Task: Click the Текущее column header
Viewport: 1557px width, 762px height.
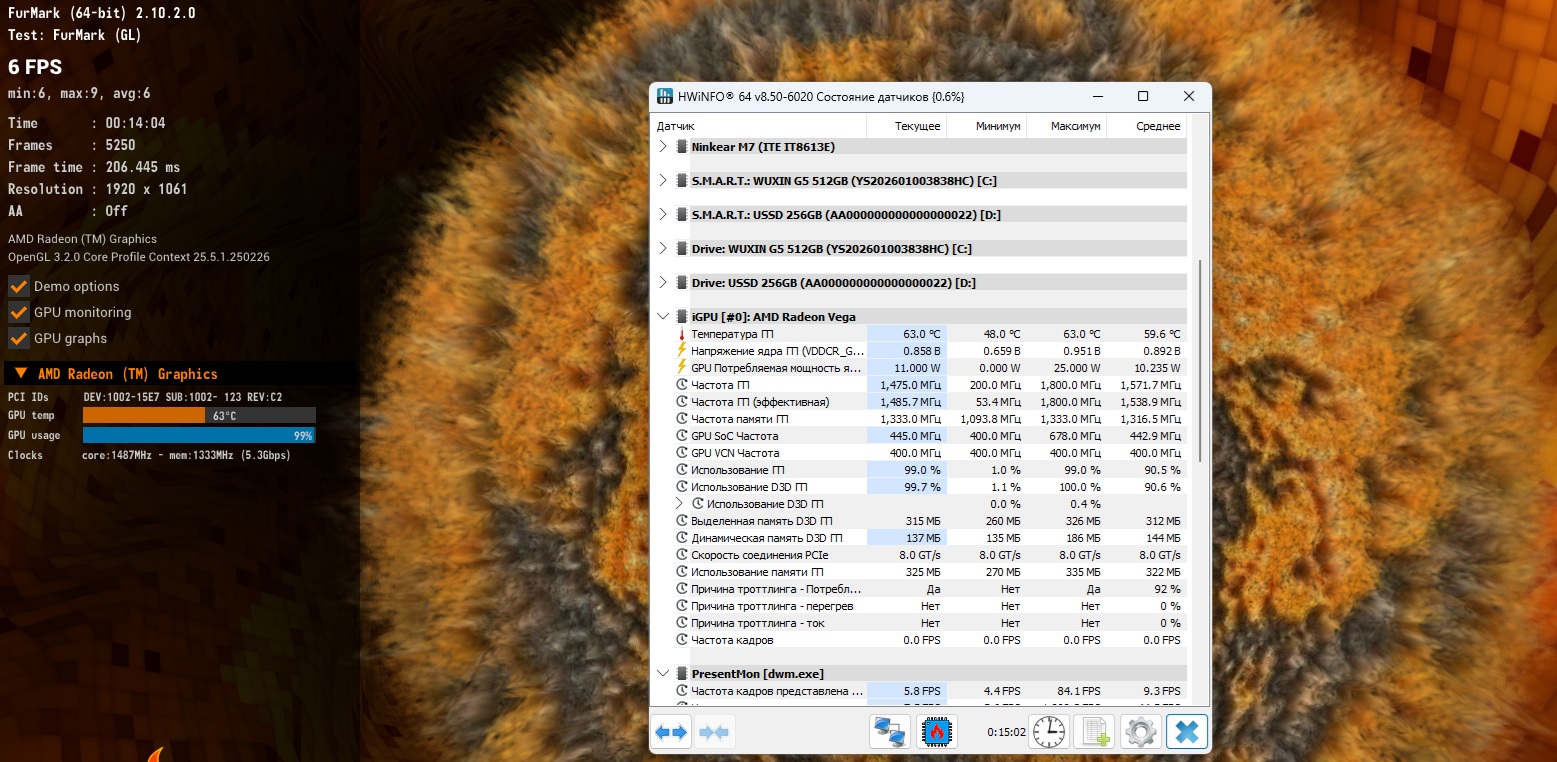Action: [906, 127]
